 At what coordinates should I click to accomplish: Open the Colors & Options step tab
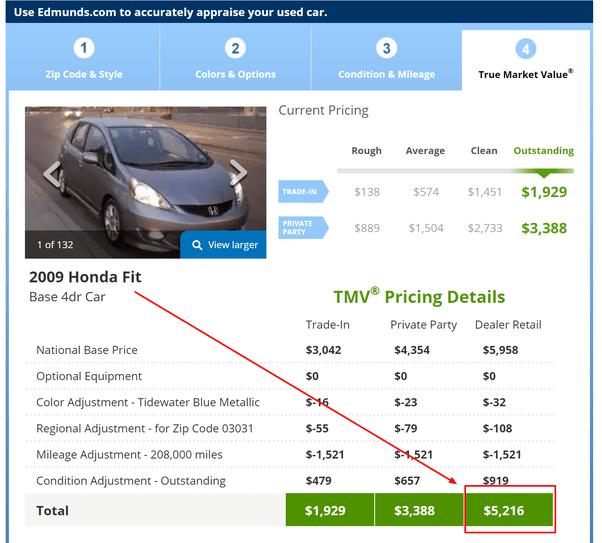click(235, 58)
